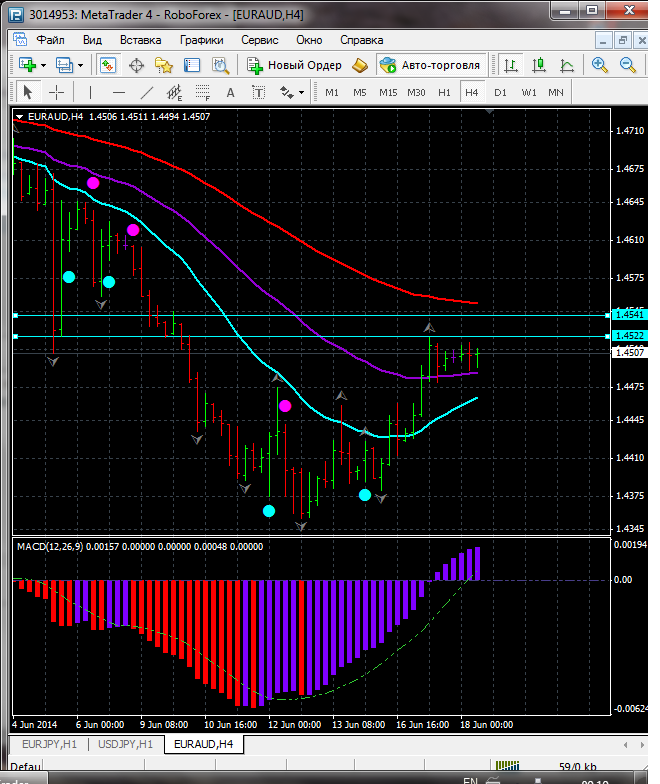
Task: Expand the EURAUD,H4 chart title arrow
Action: tap(20, 116)
